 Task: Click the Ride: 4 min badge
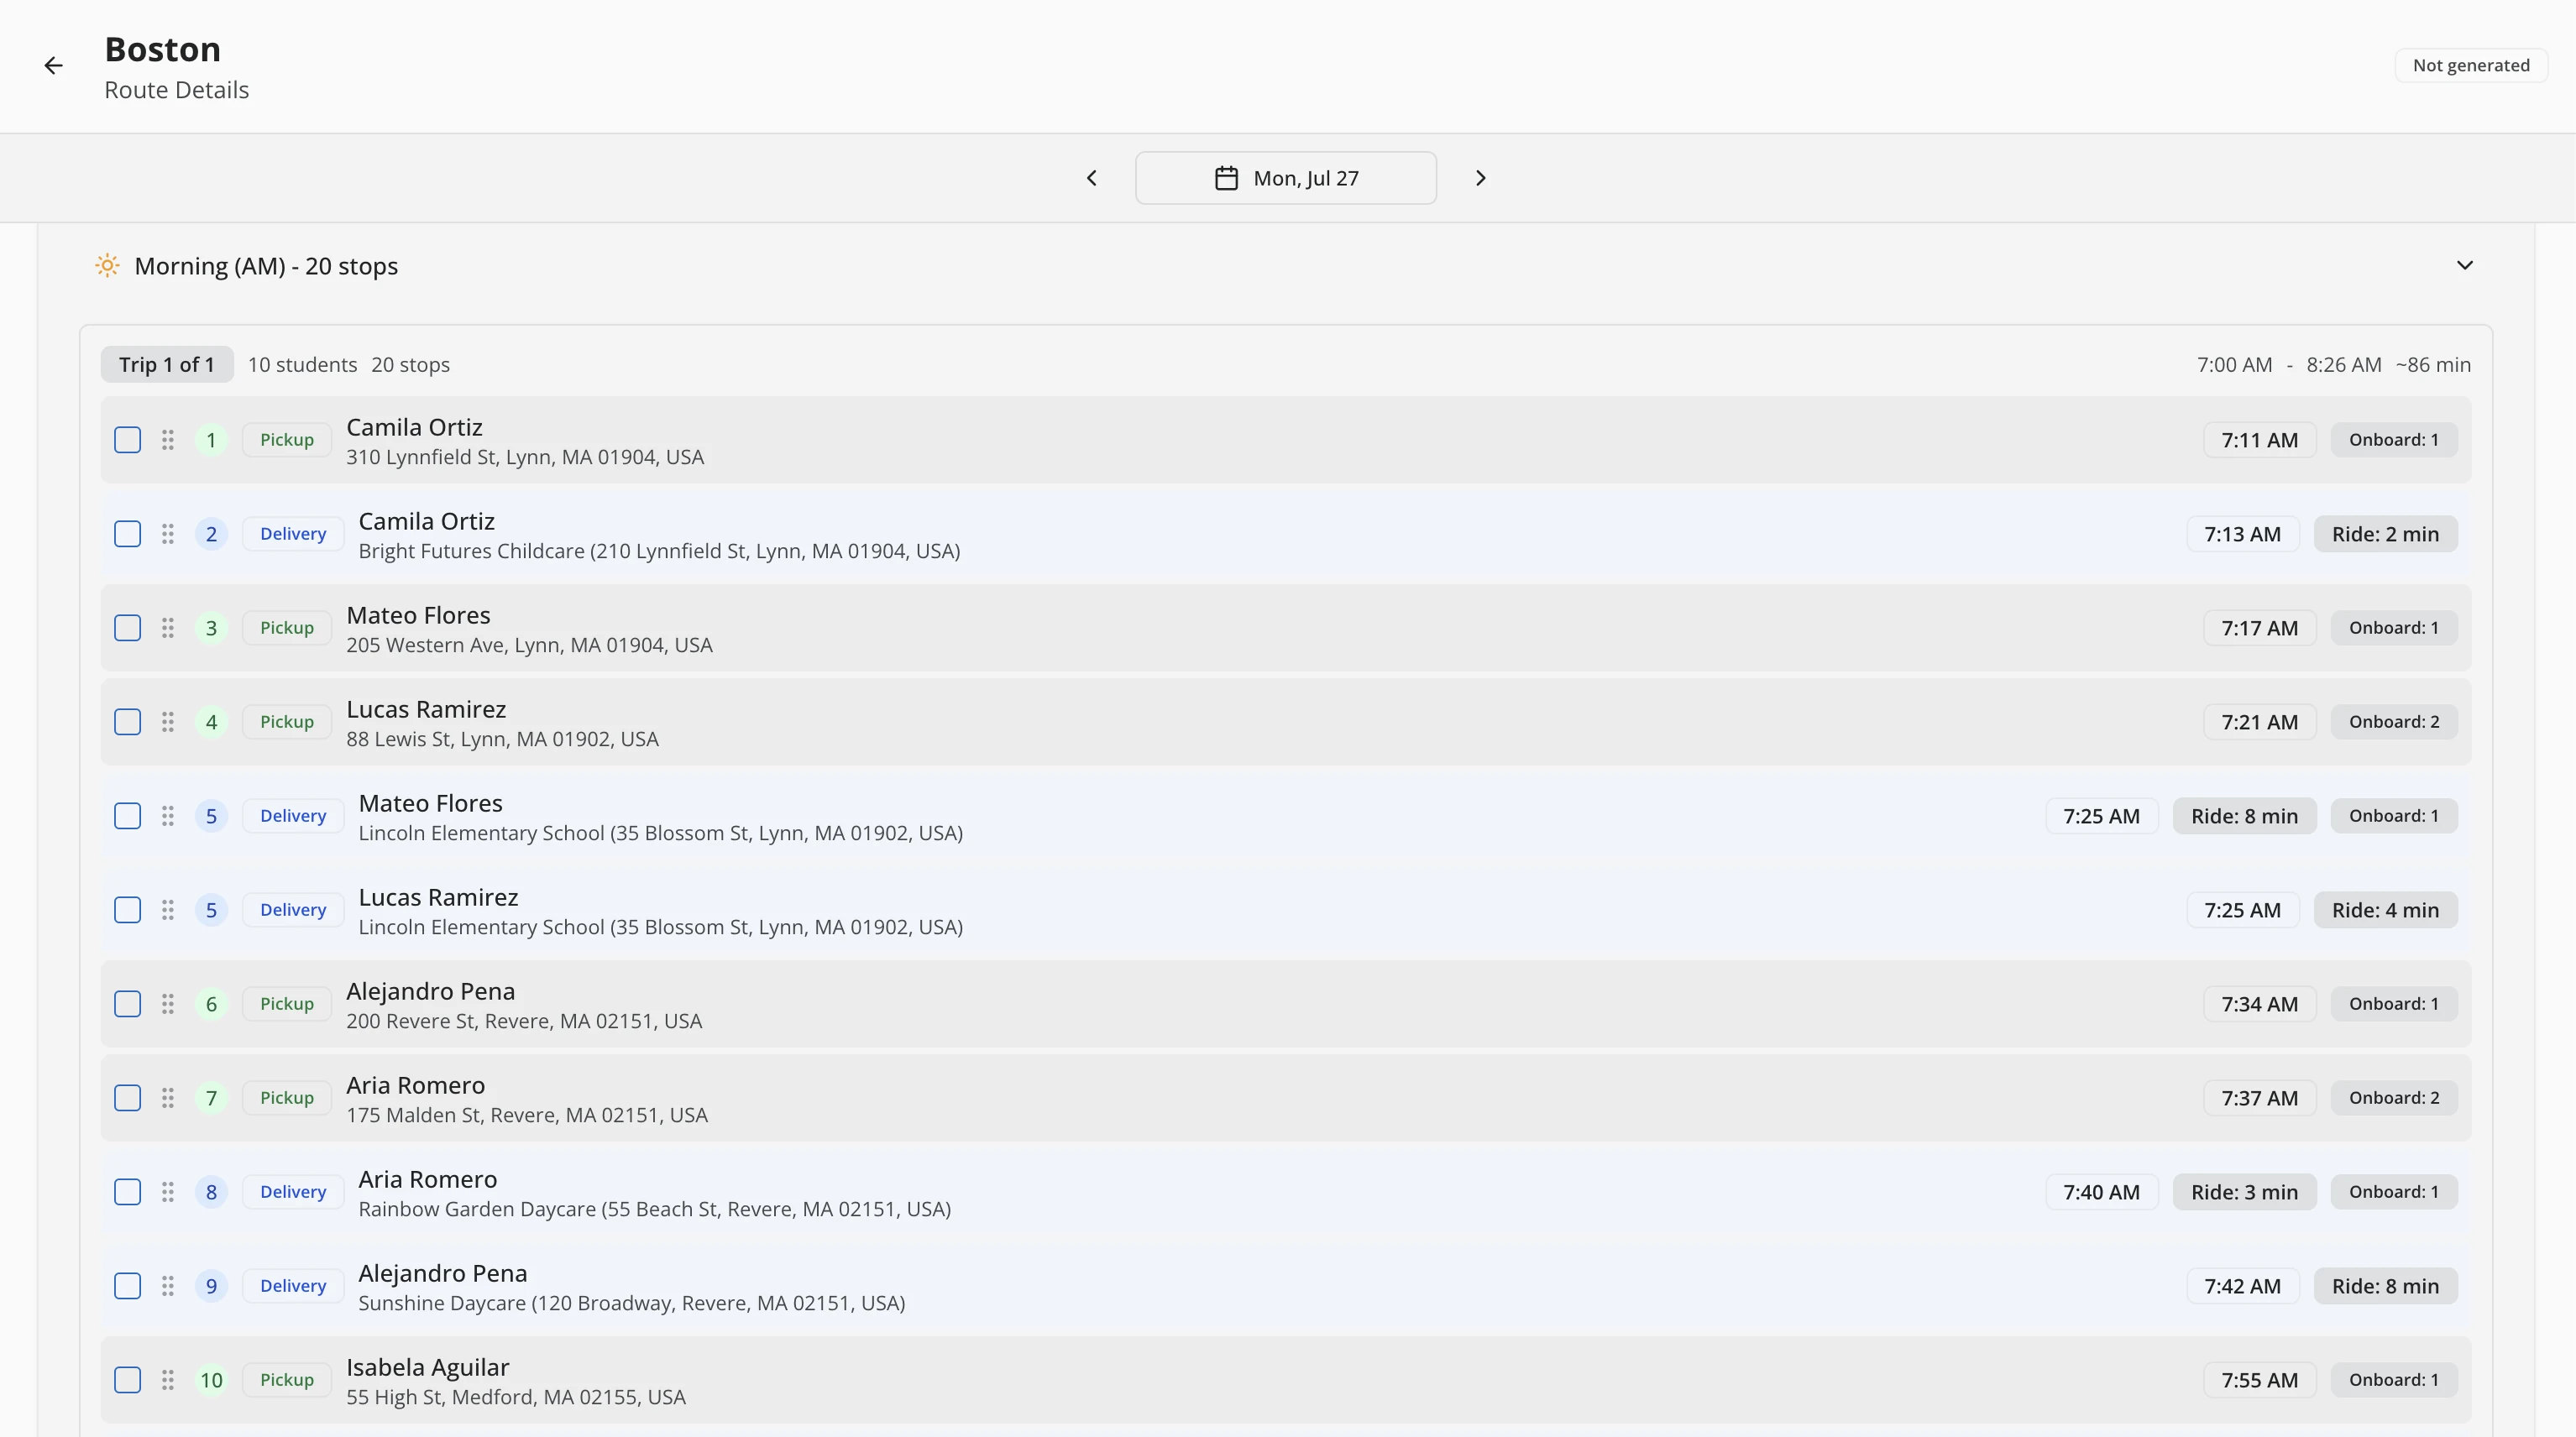click(x=2385, y=910)
